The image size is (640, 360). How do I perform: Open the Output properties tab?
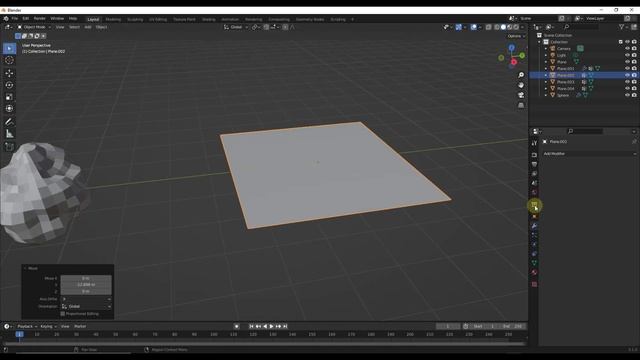[534, 164]
